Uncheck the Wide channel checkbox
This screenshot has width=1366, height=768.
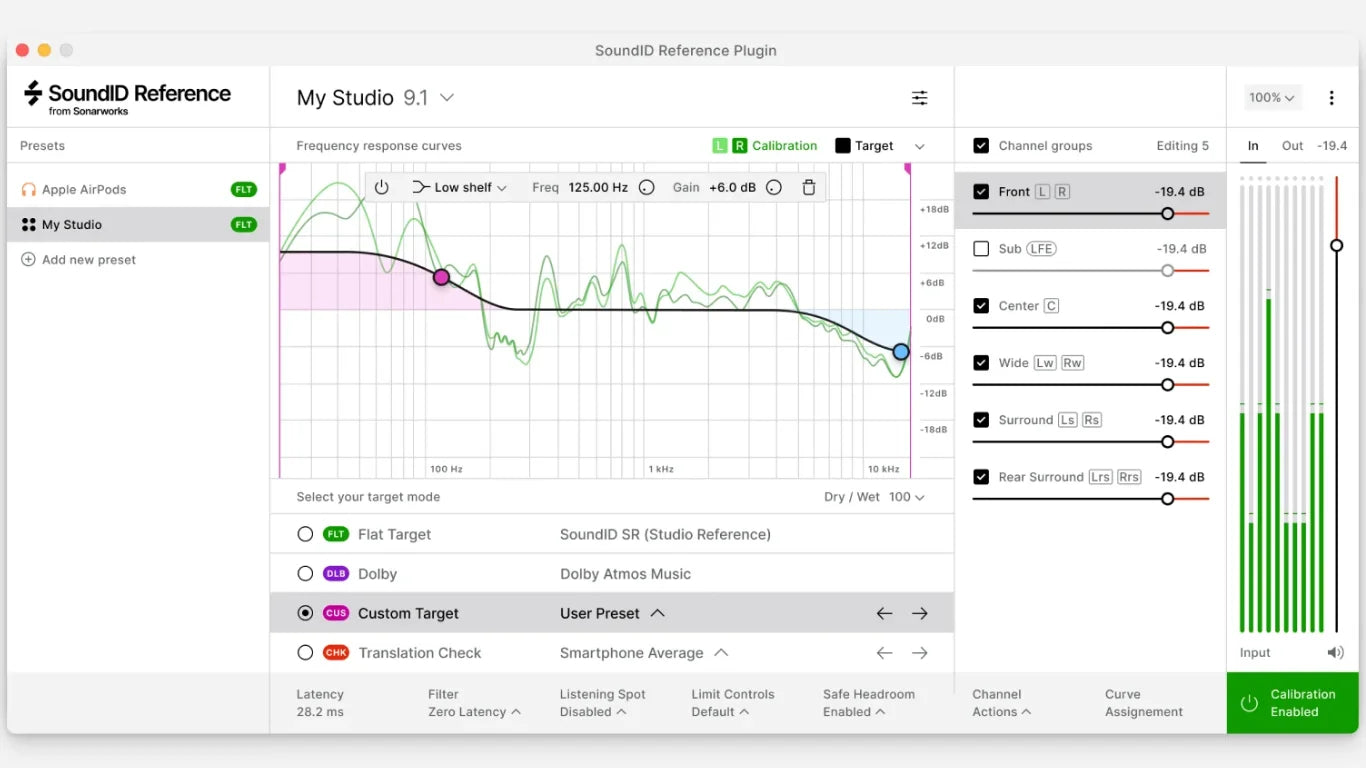[981, 363]
